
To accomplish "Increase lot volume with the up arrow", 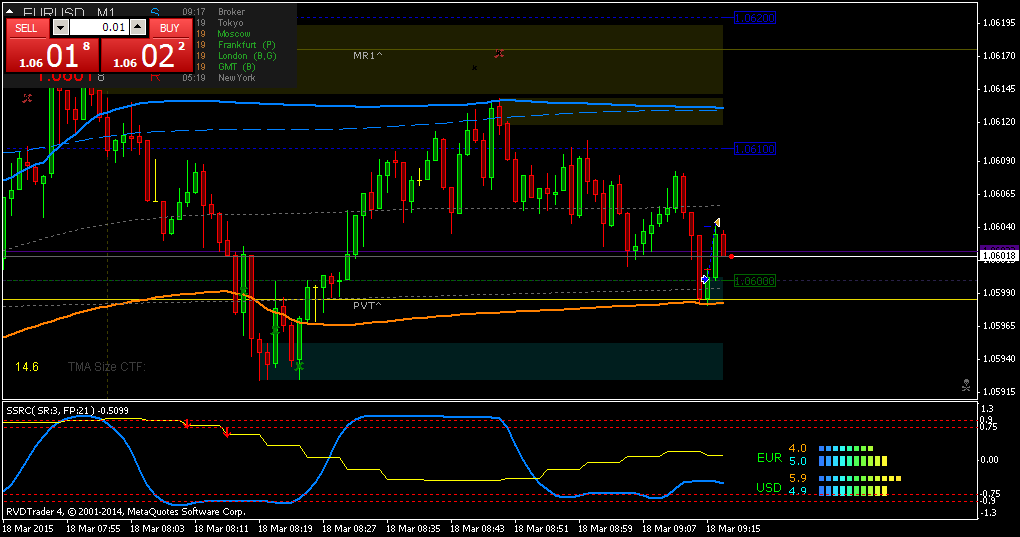I will (x=138, y=27).
